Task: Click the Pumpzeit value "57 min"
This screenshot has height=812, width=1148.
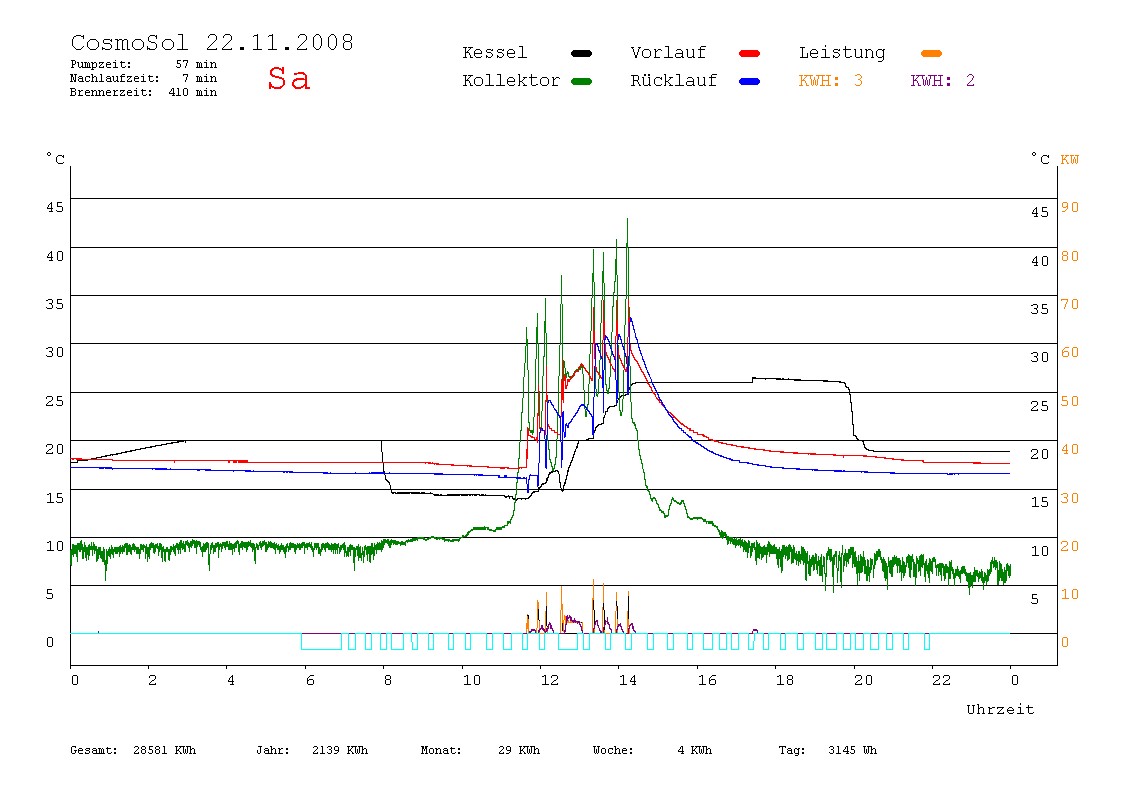Action: pyautogui.click(x=196, y=64)
